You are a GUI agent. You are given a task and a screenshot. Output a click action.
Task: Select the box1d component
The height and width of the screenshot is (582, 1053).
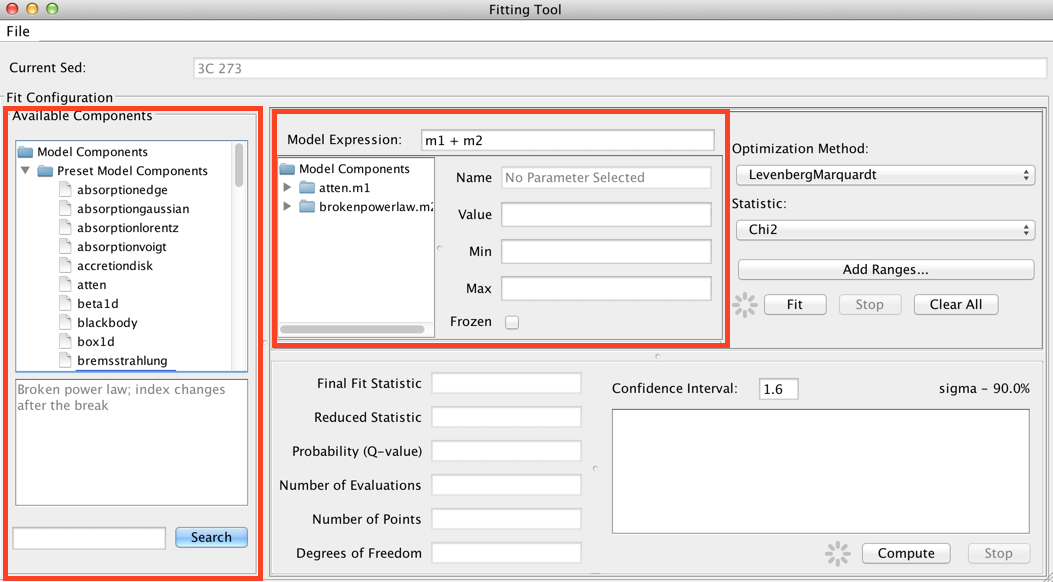pyautogui.click(x=95, y=342)
